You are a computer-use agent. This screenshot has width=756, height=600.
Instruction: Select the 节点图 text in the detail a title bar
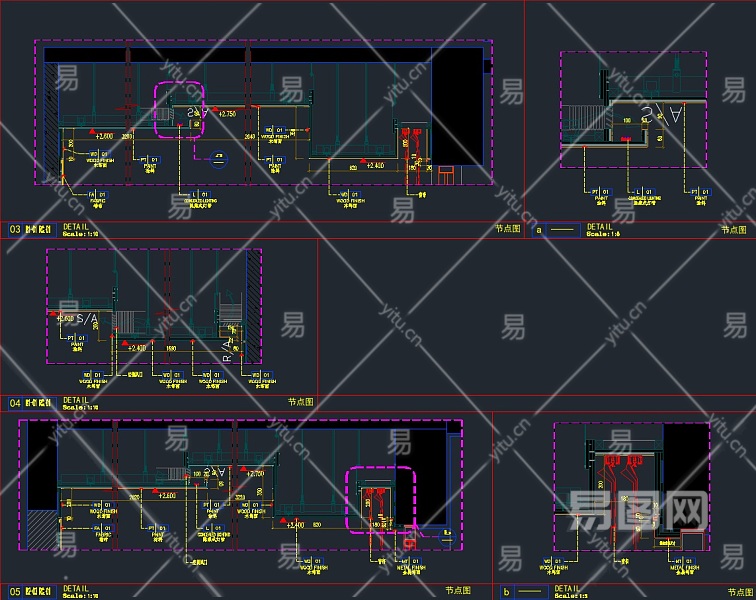(733, 230)
